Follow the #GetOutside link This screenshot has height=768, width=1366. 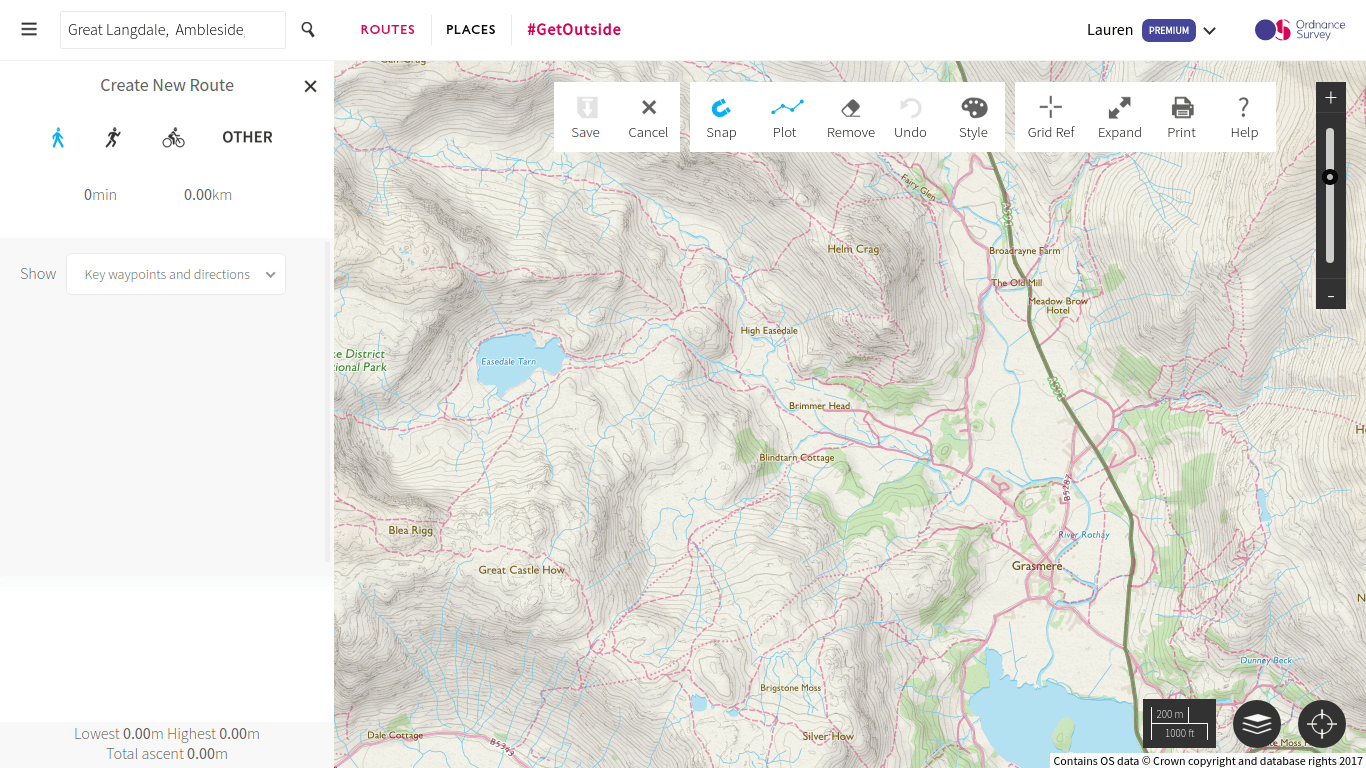coord(574,30)
